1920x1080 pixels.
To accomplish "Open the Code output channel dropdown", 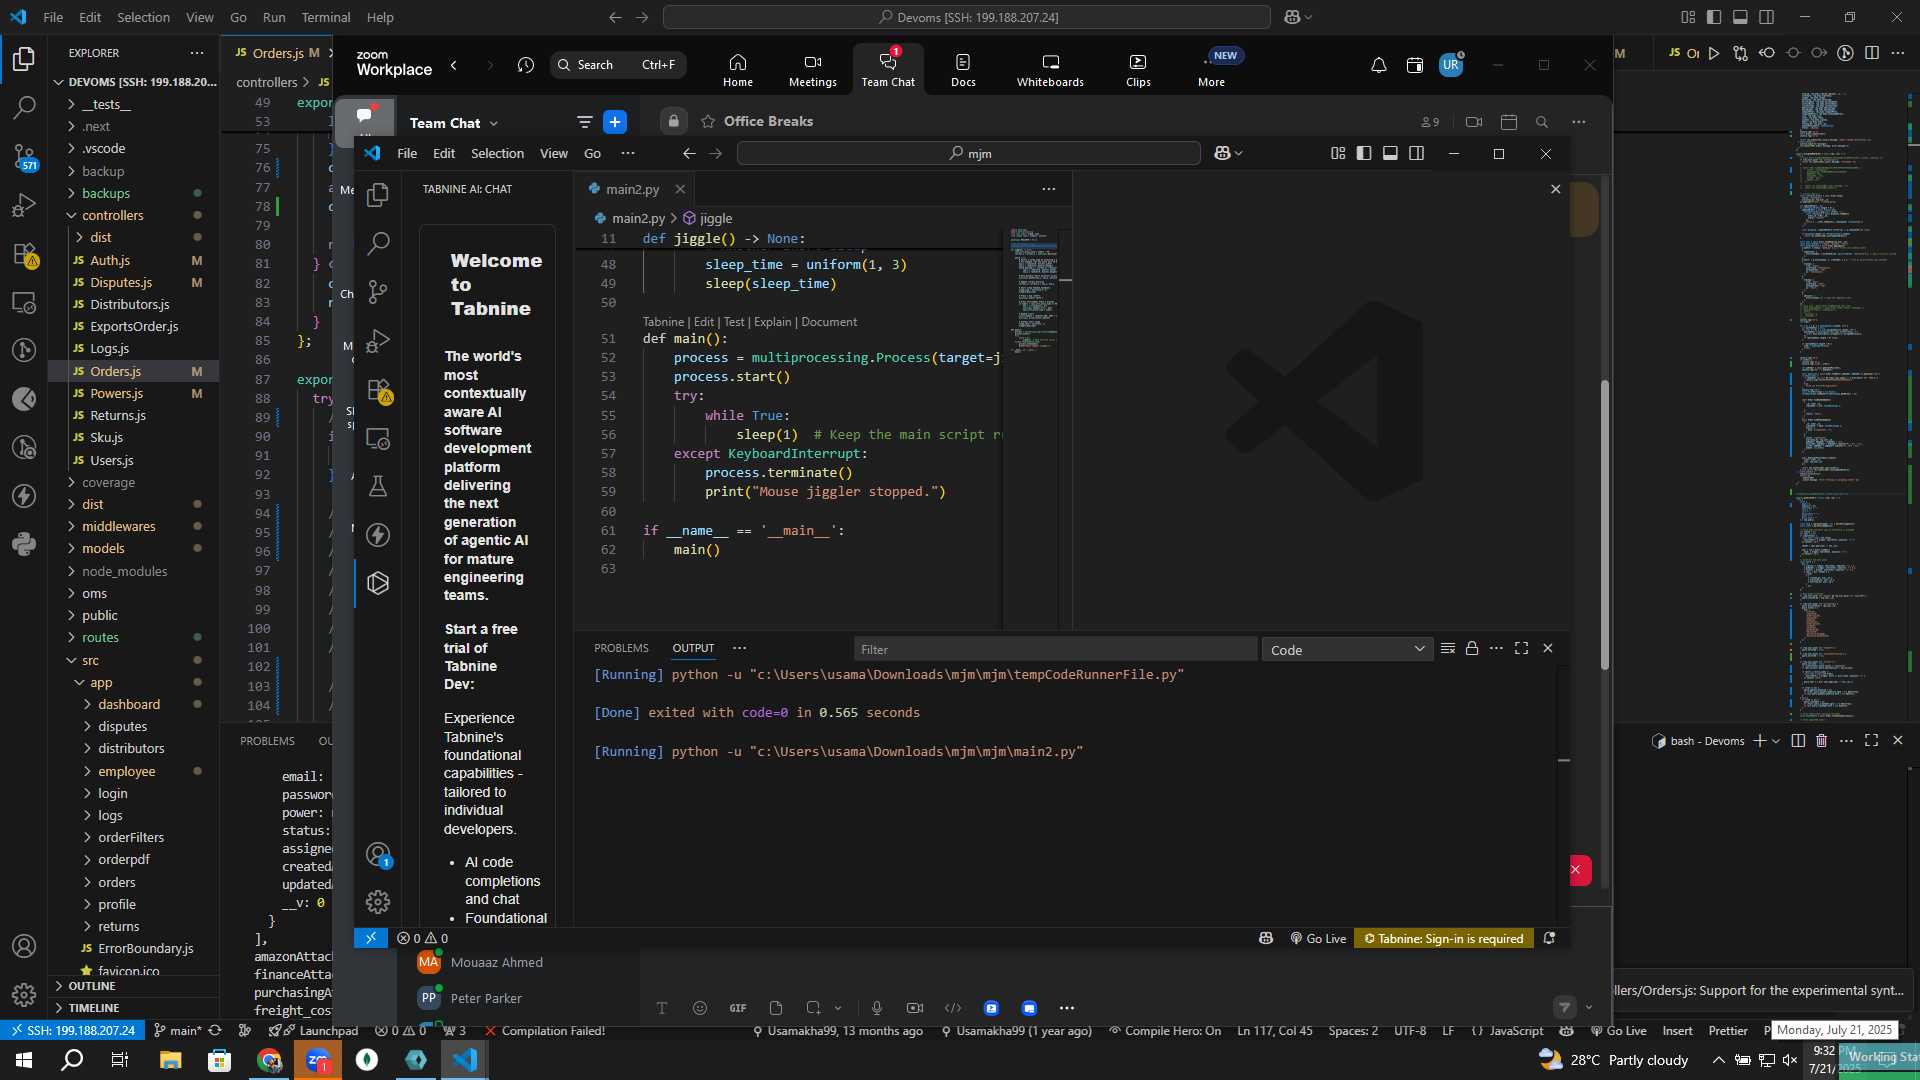I will (1347, 650).
